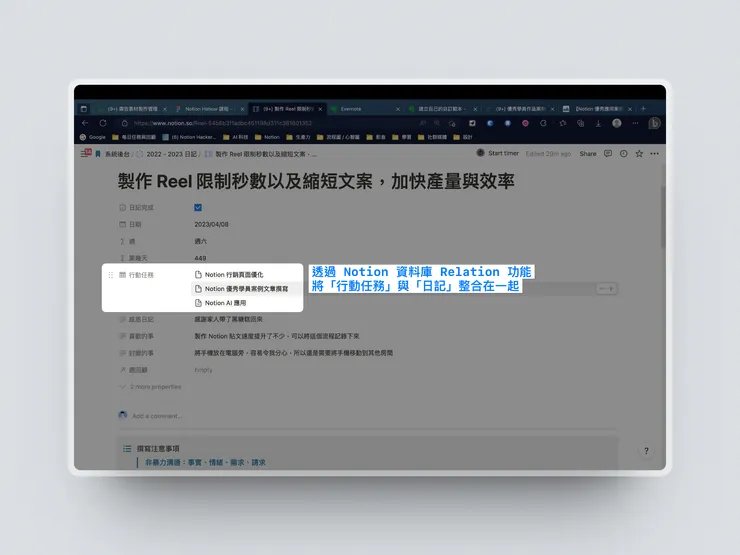Close the Evernote browser tab
Image resolution: width=740 pixels, height=555 pixels.
pyautogui.click(x=398, y=109)
